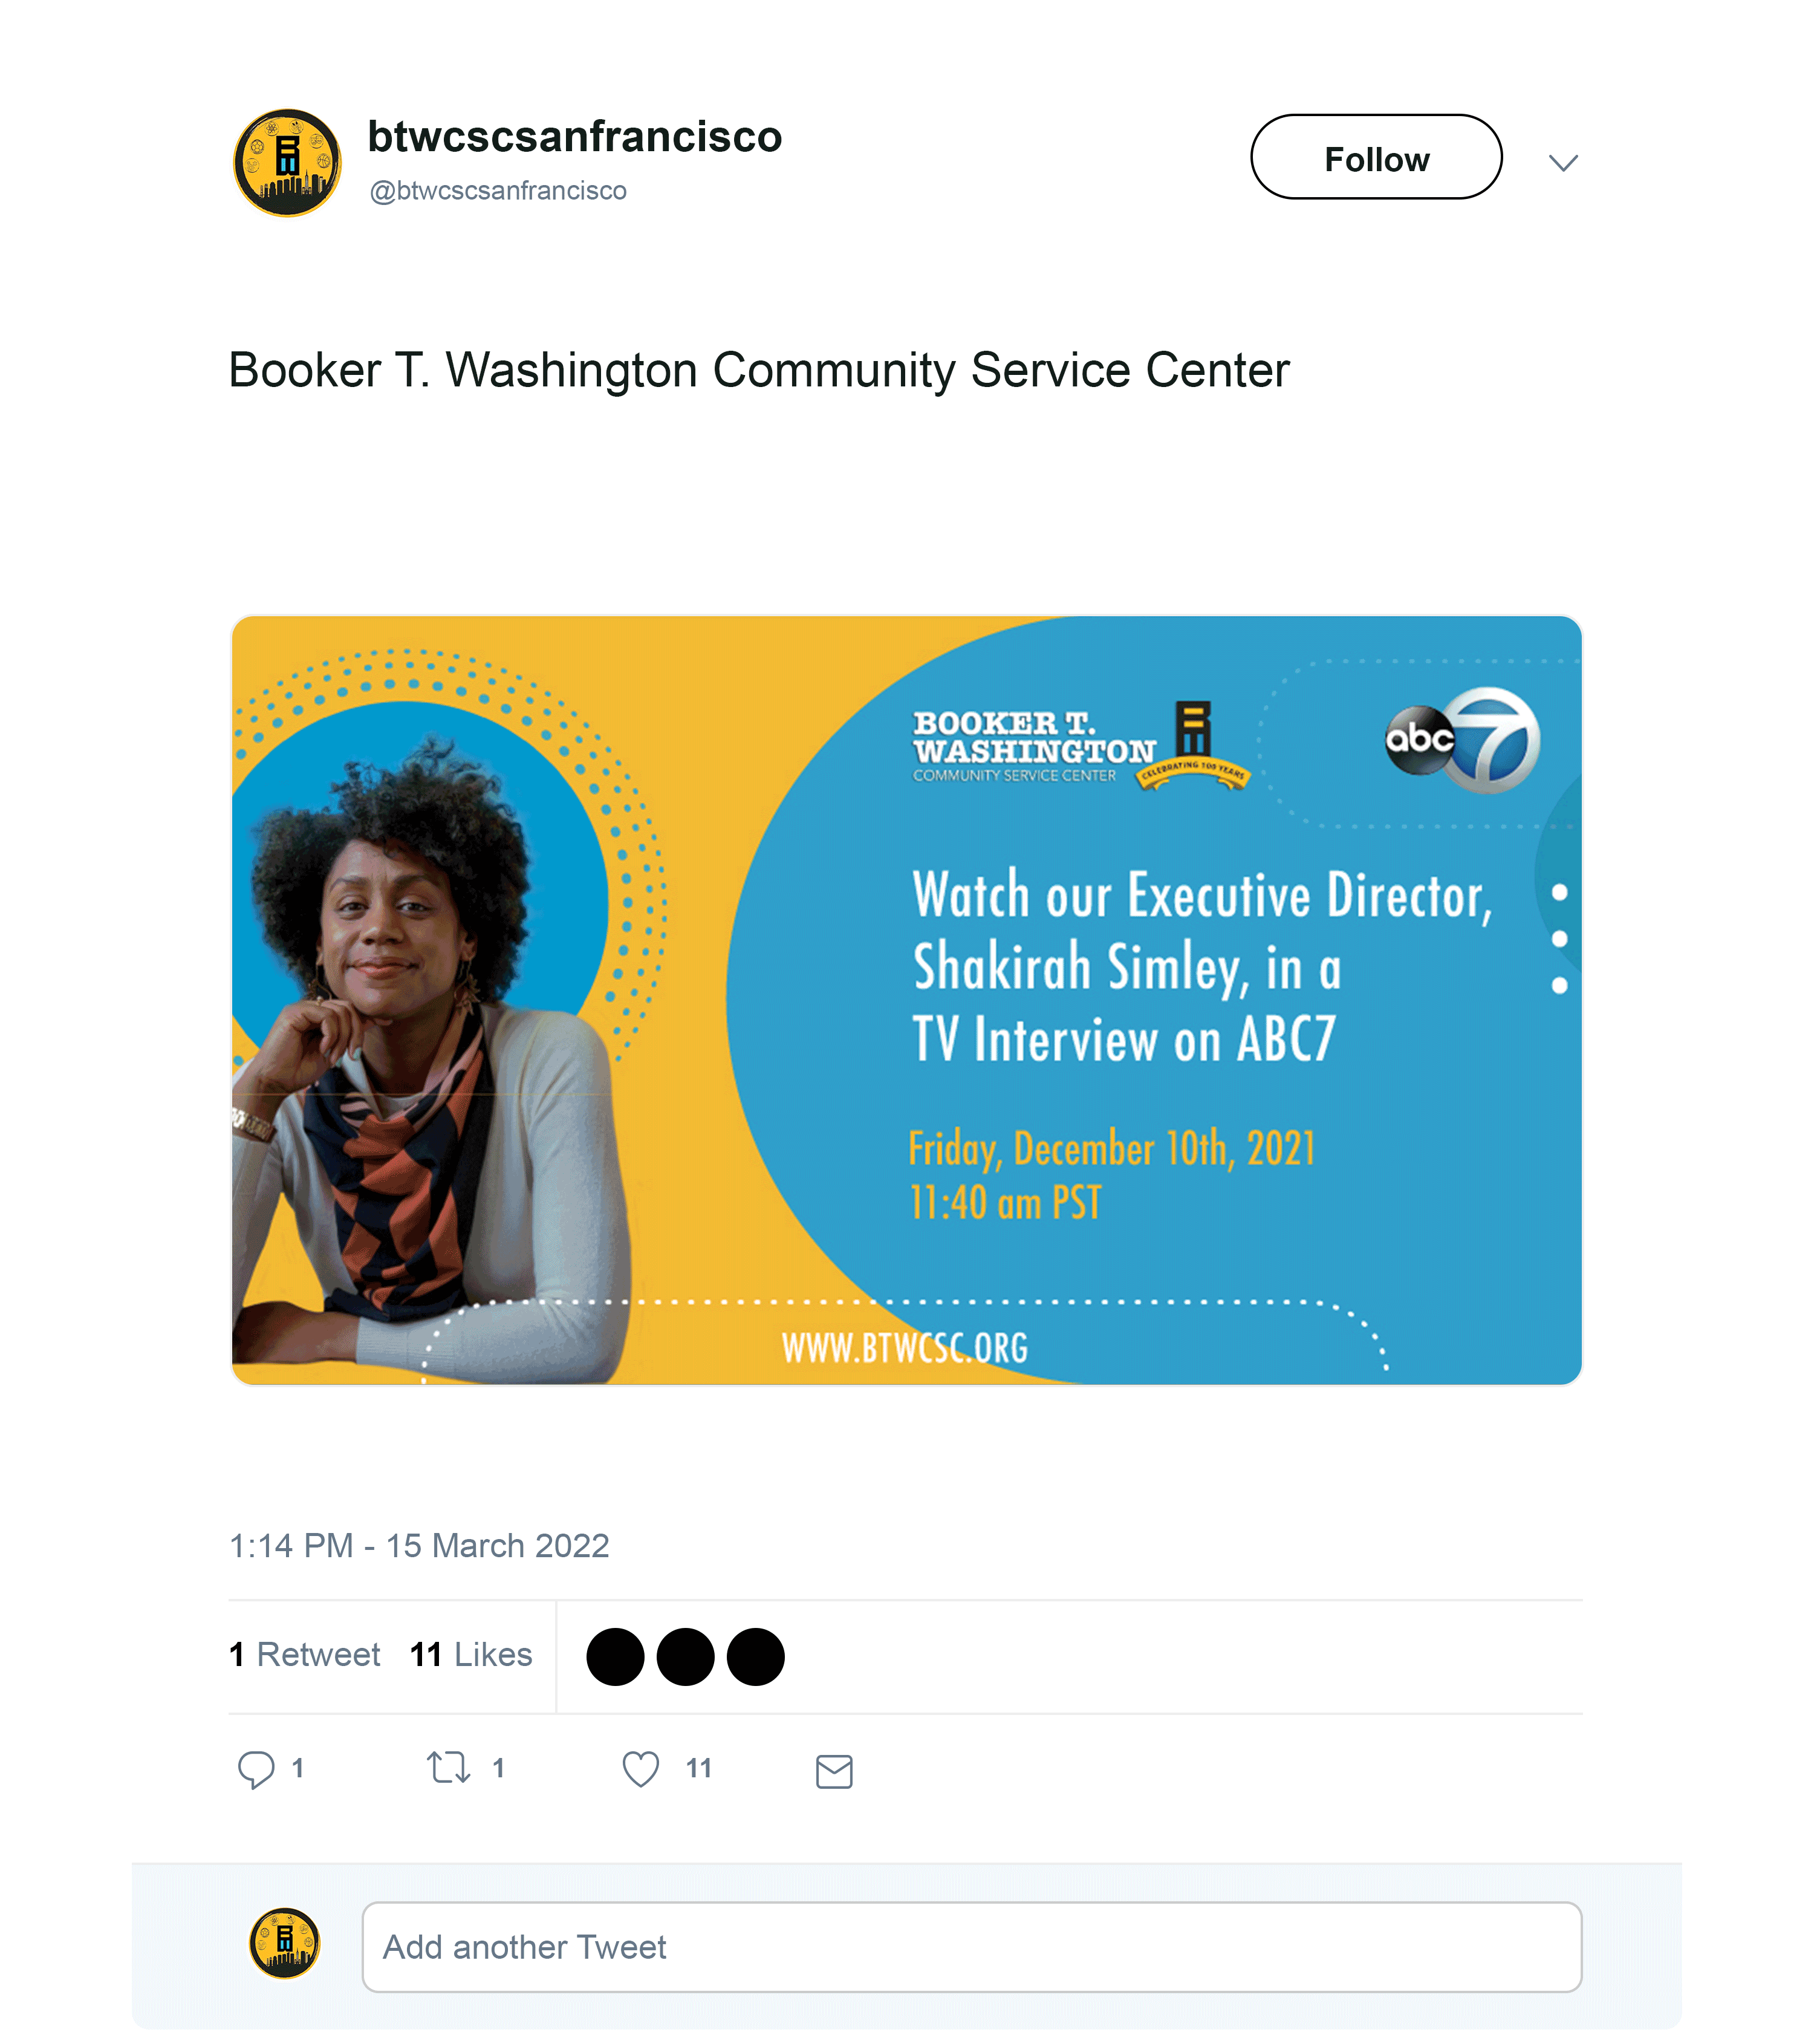
Task: Click the reply speech bubble icon
Action: [x=256, y=1769]
